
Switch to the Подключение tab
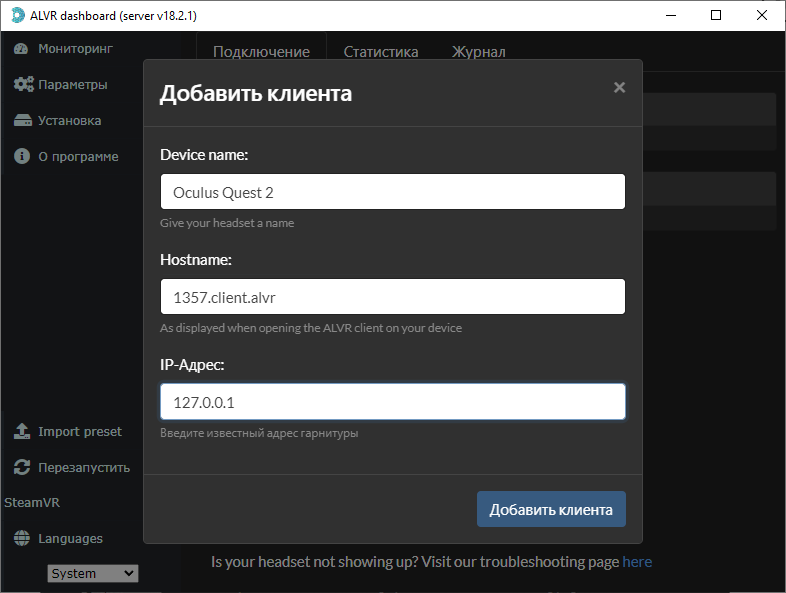click(261, 52)
